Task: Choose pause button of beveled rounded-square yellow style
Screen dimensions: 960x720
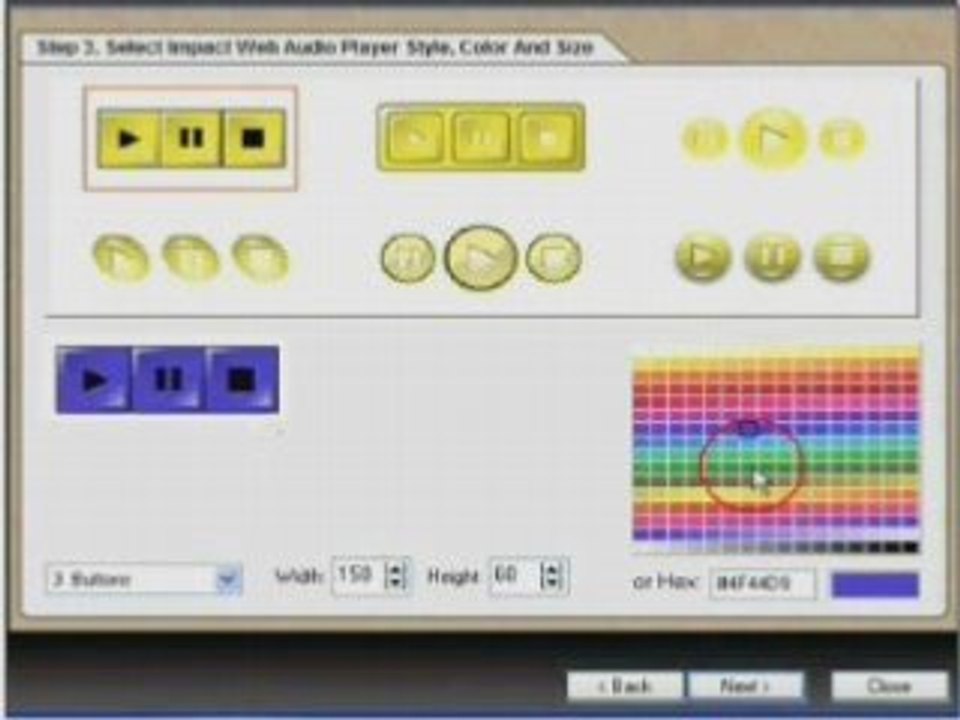Action: coord(481,137)
